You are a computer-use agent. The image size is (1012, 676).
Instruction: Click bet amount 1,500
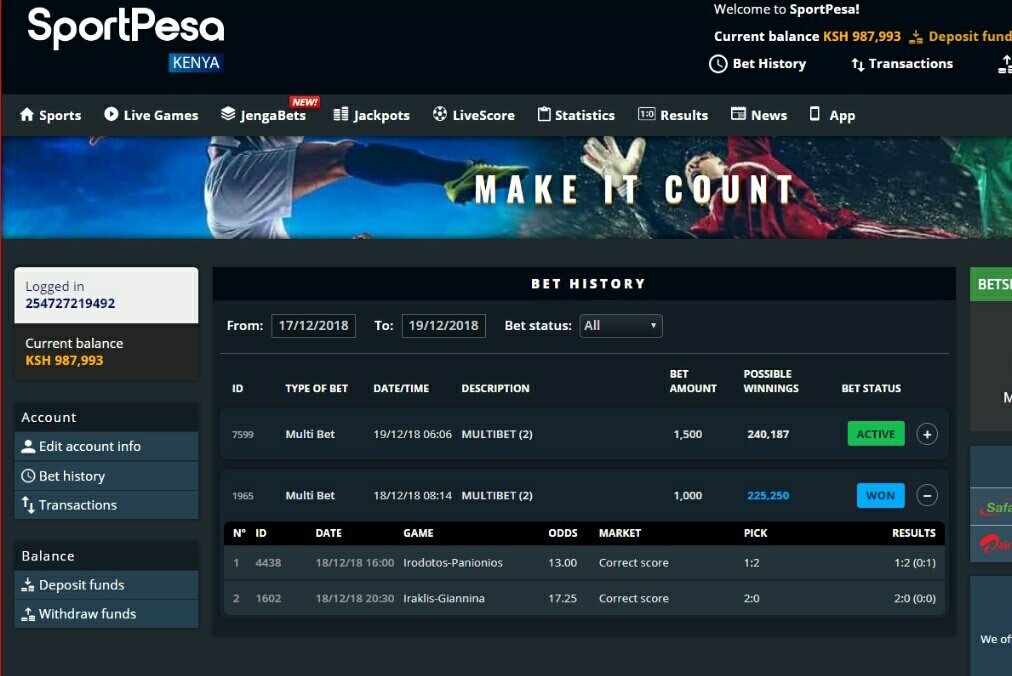click(687, 435)
